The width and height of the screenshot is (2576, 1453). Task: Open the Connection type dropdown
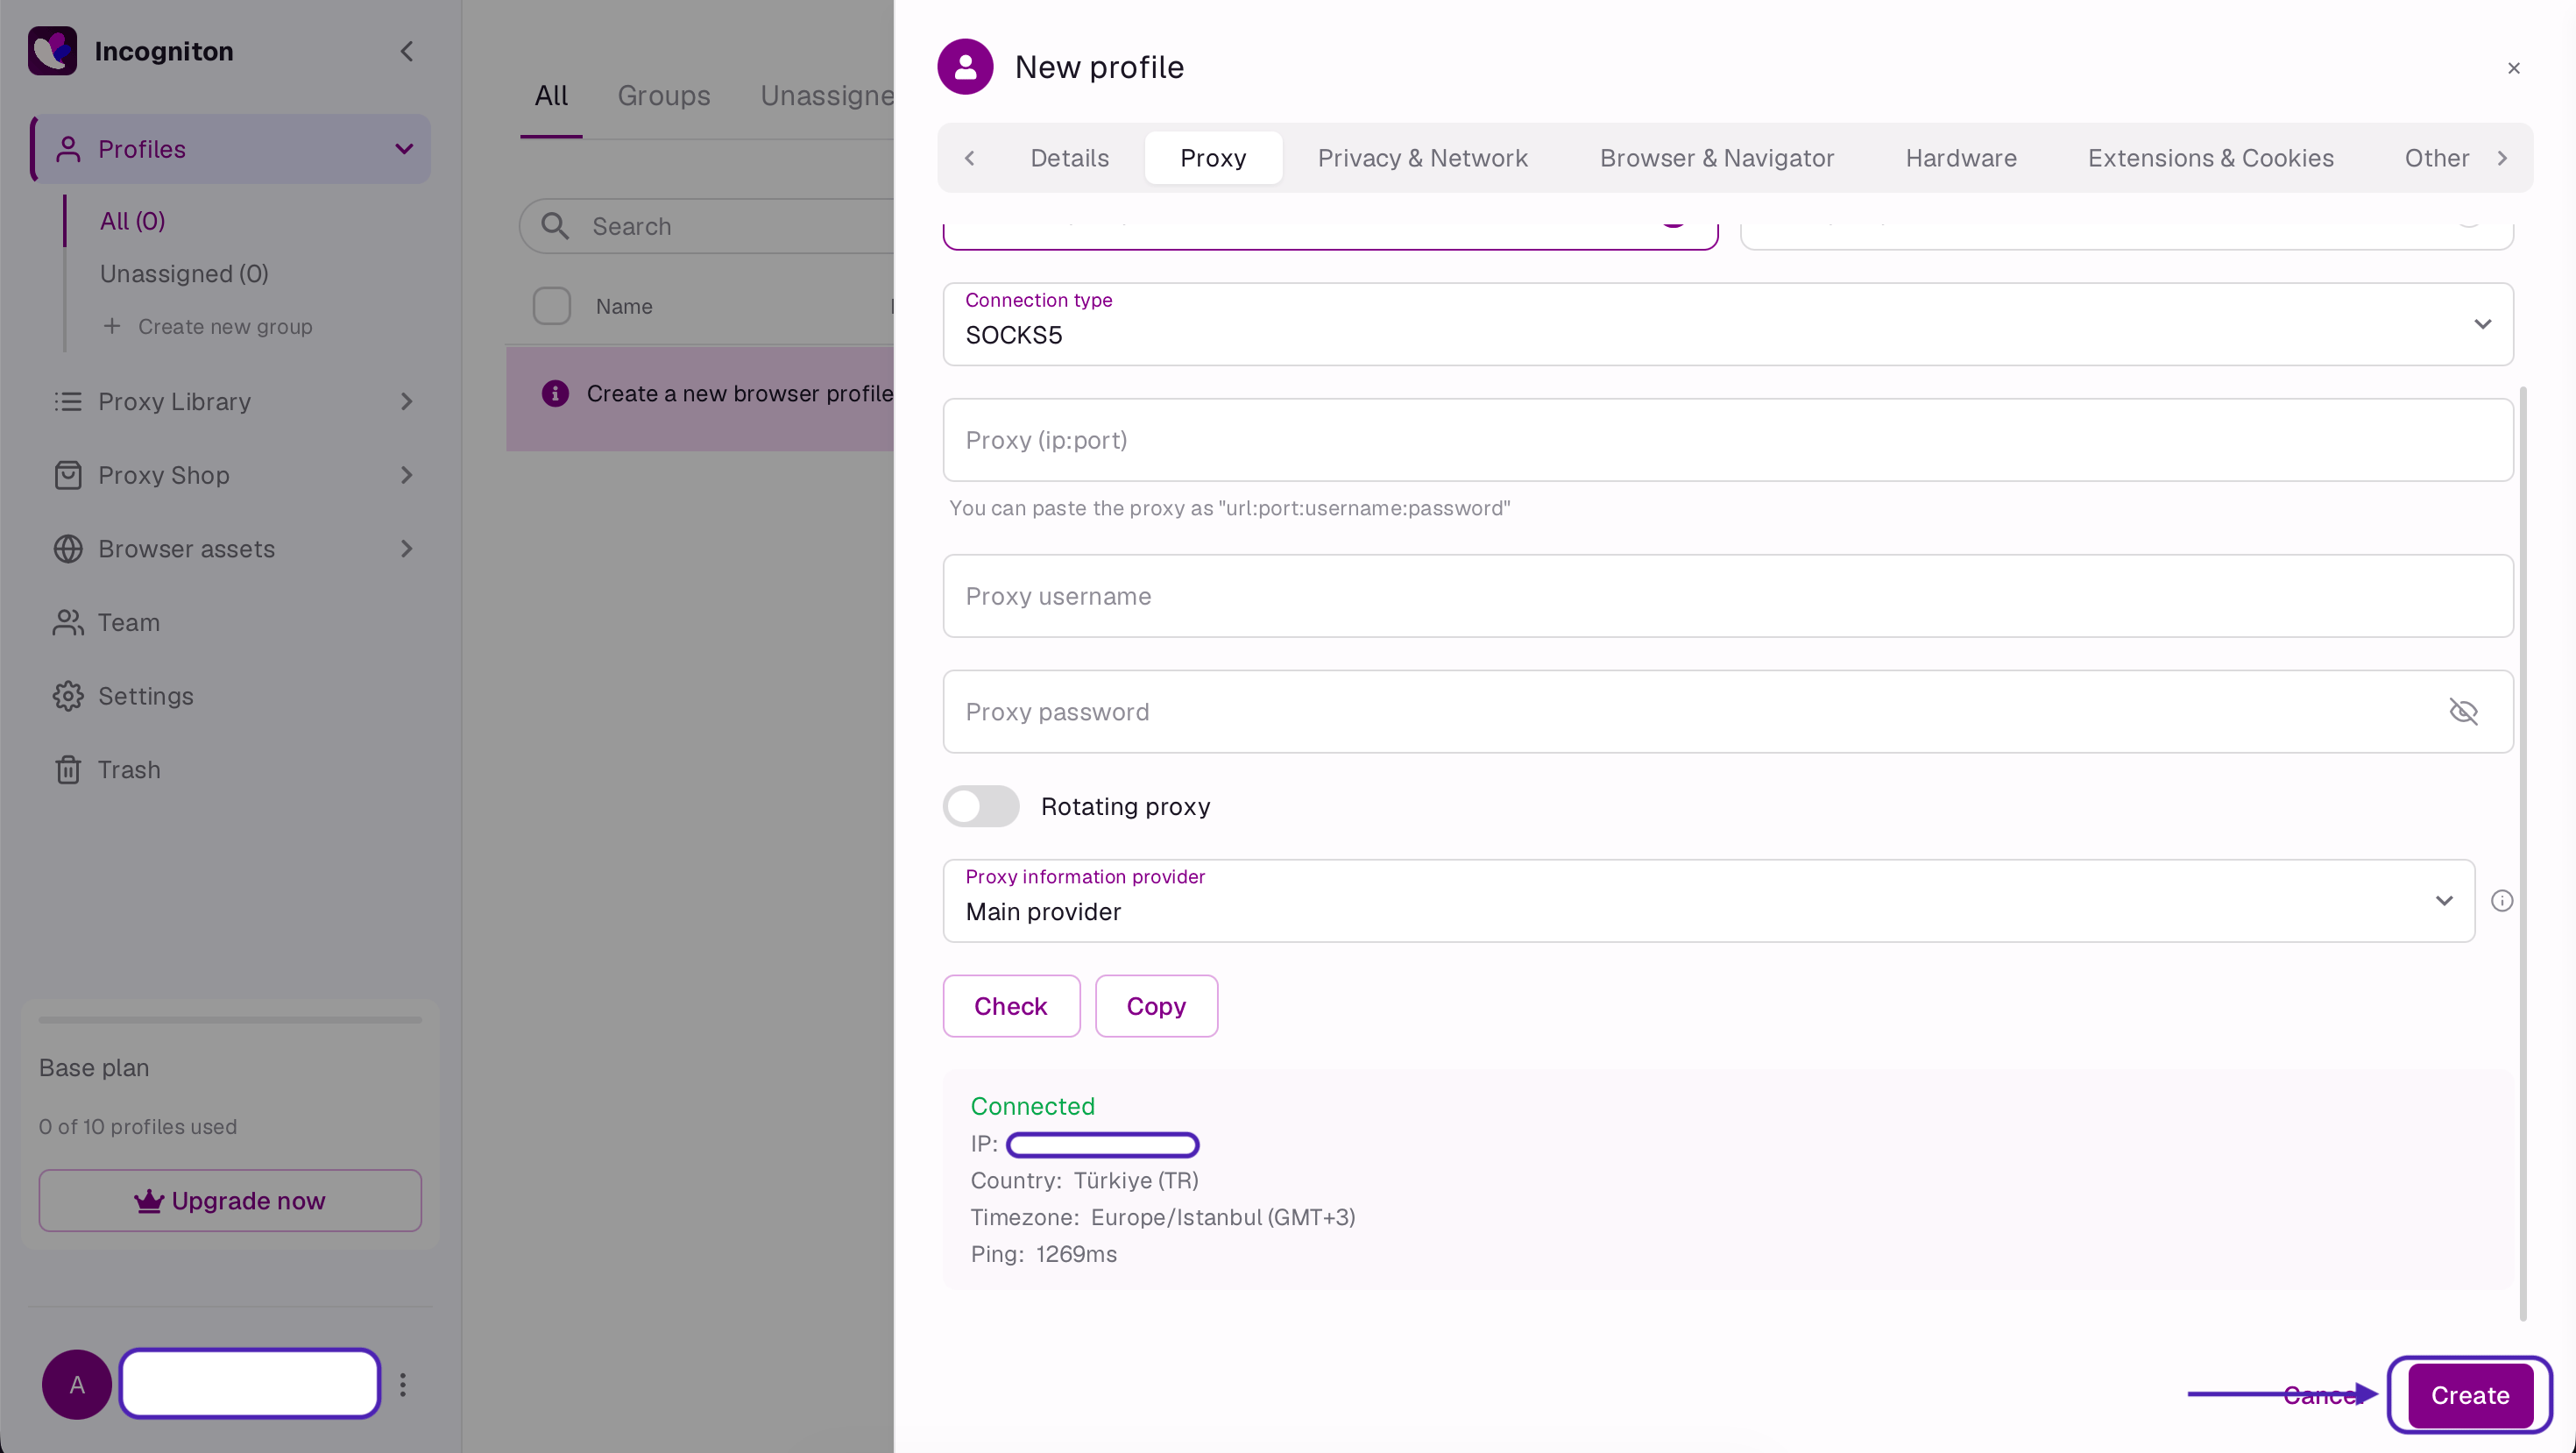click(1727, 324)
